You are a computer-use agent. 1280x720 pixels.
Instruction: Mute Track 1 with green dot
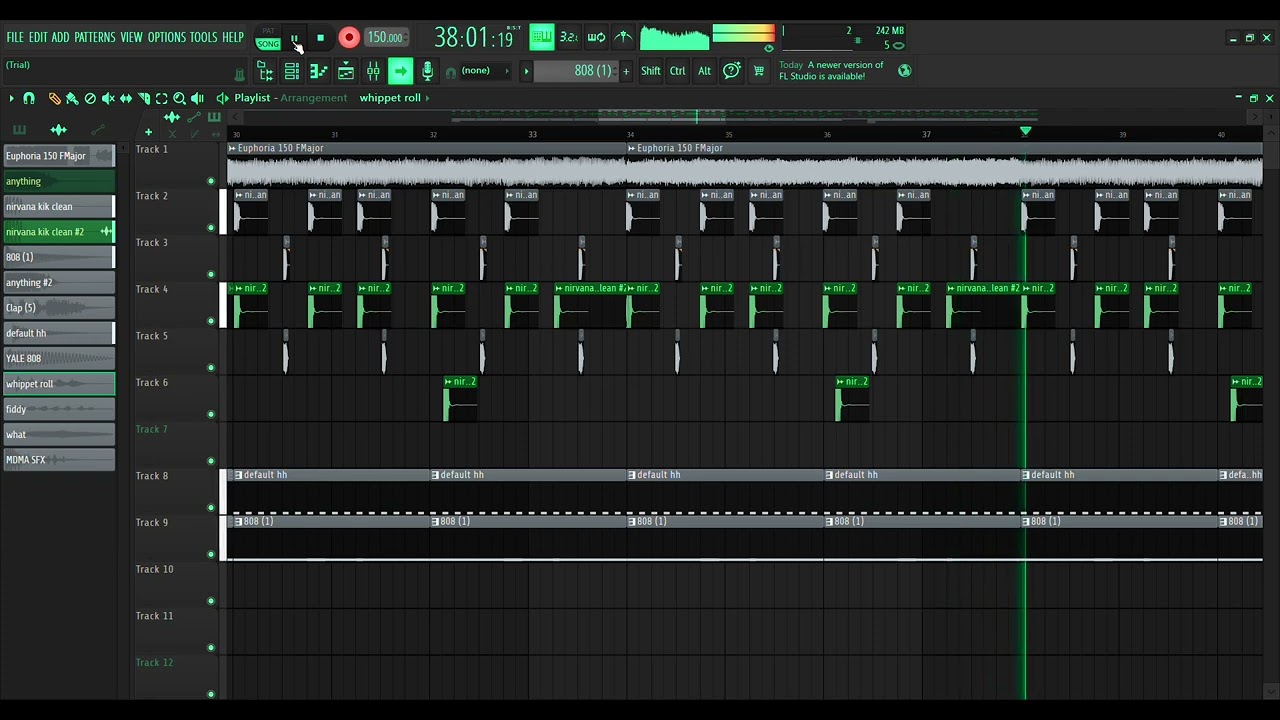[x=210, y=181]
